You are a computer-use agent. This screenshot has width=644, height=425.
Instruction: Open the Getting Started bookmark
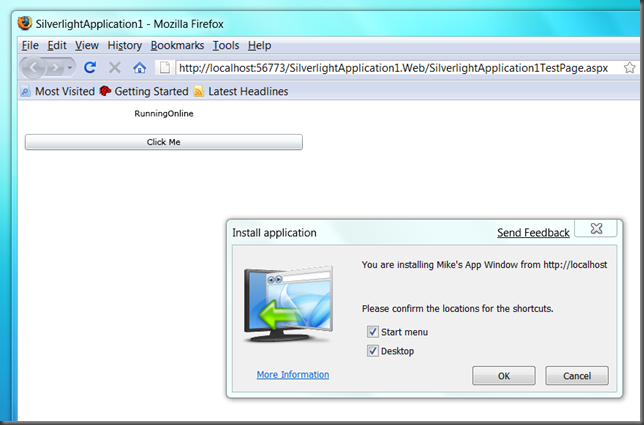[x=144, y=91]
